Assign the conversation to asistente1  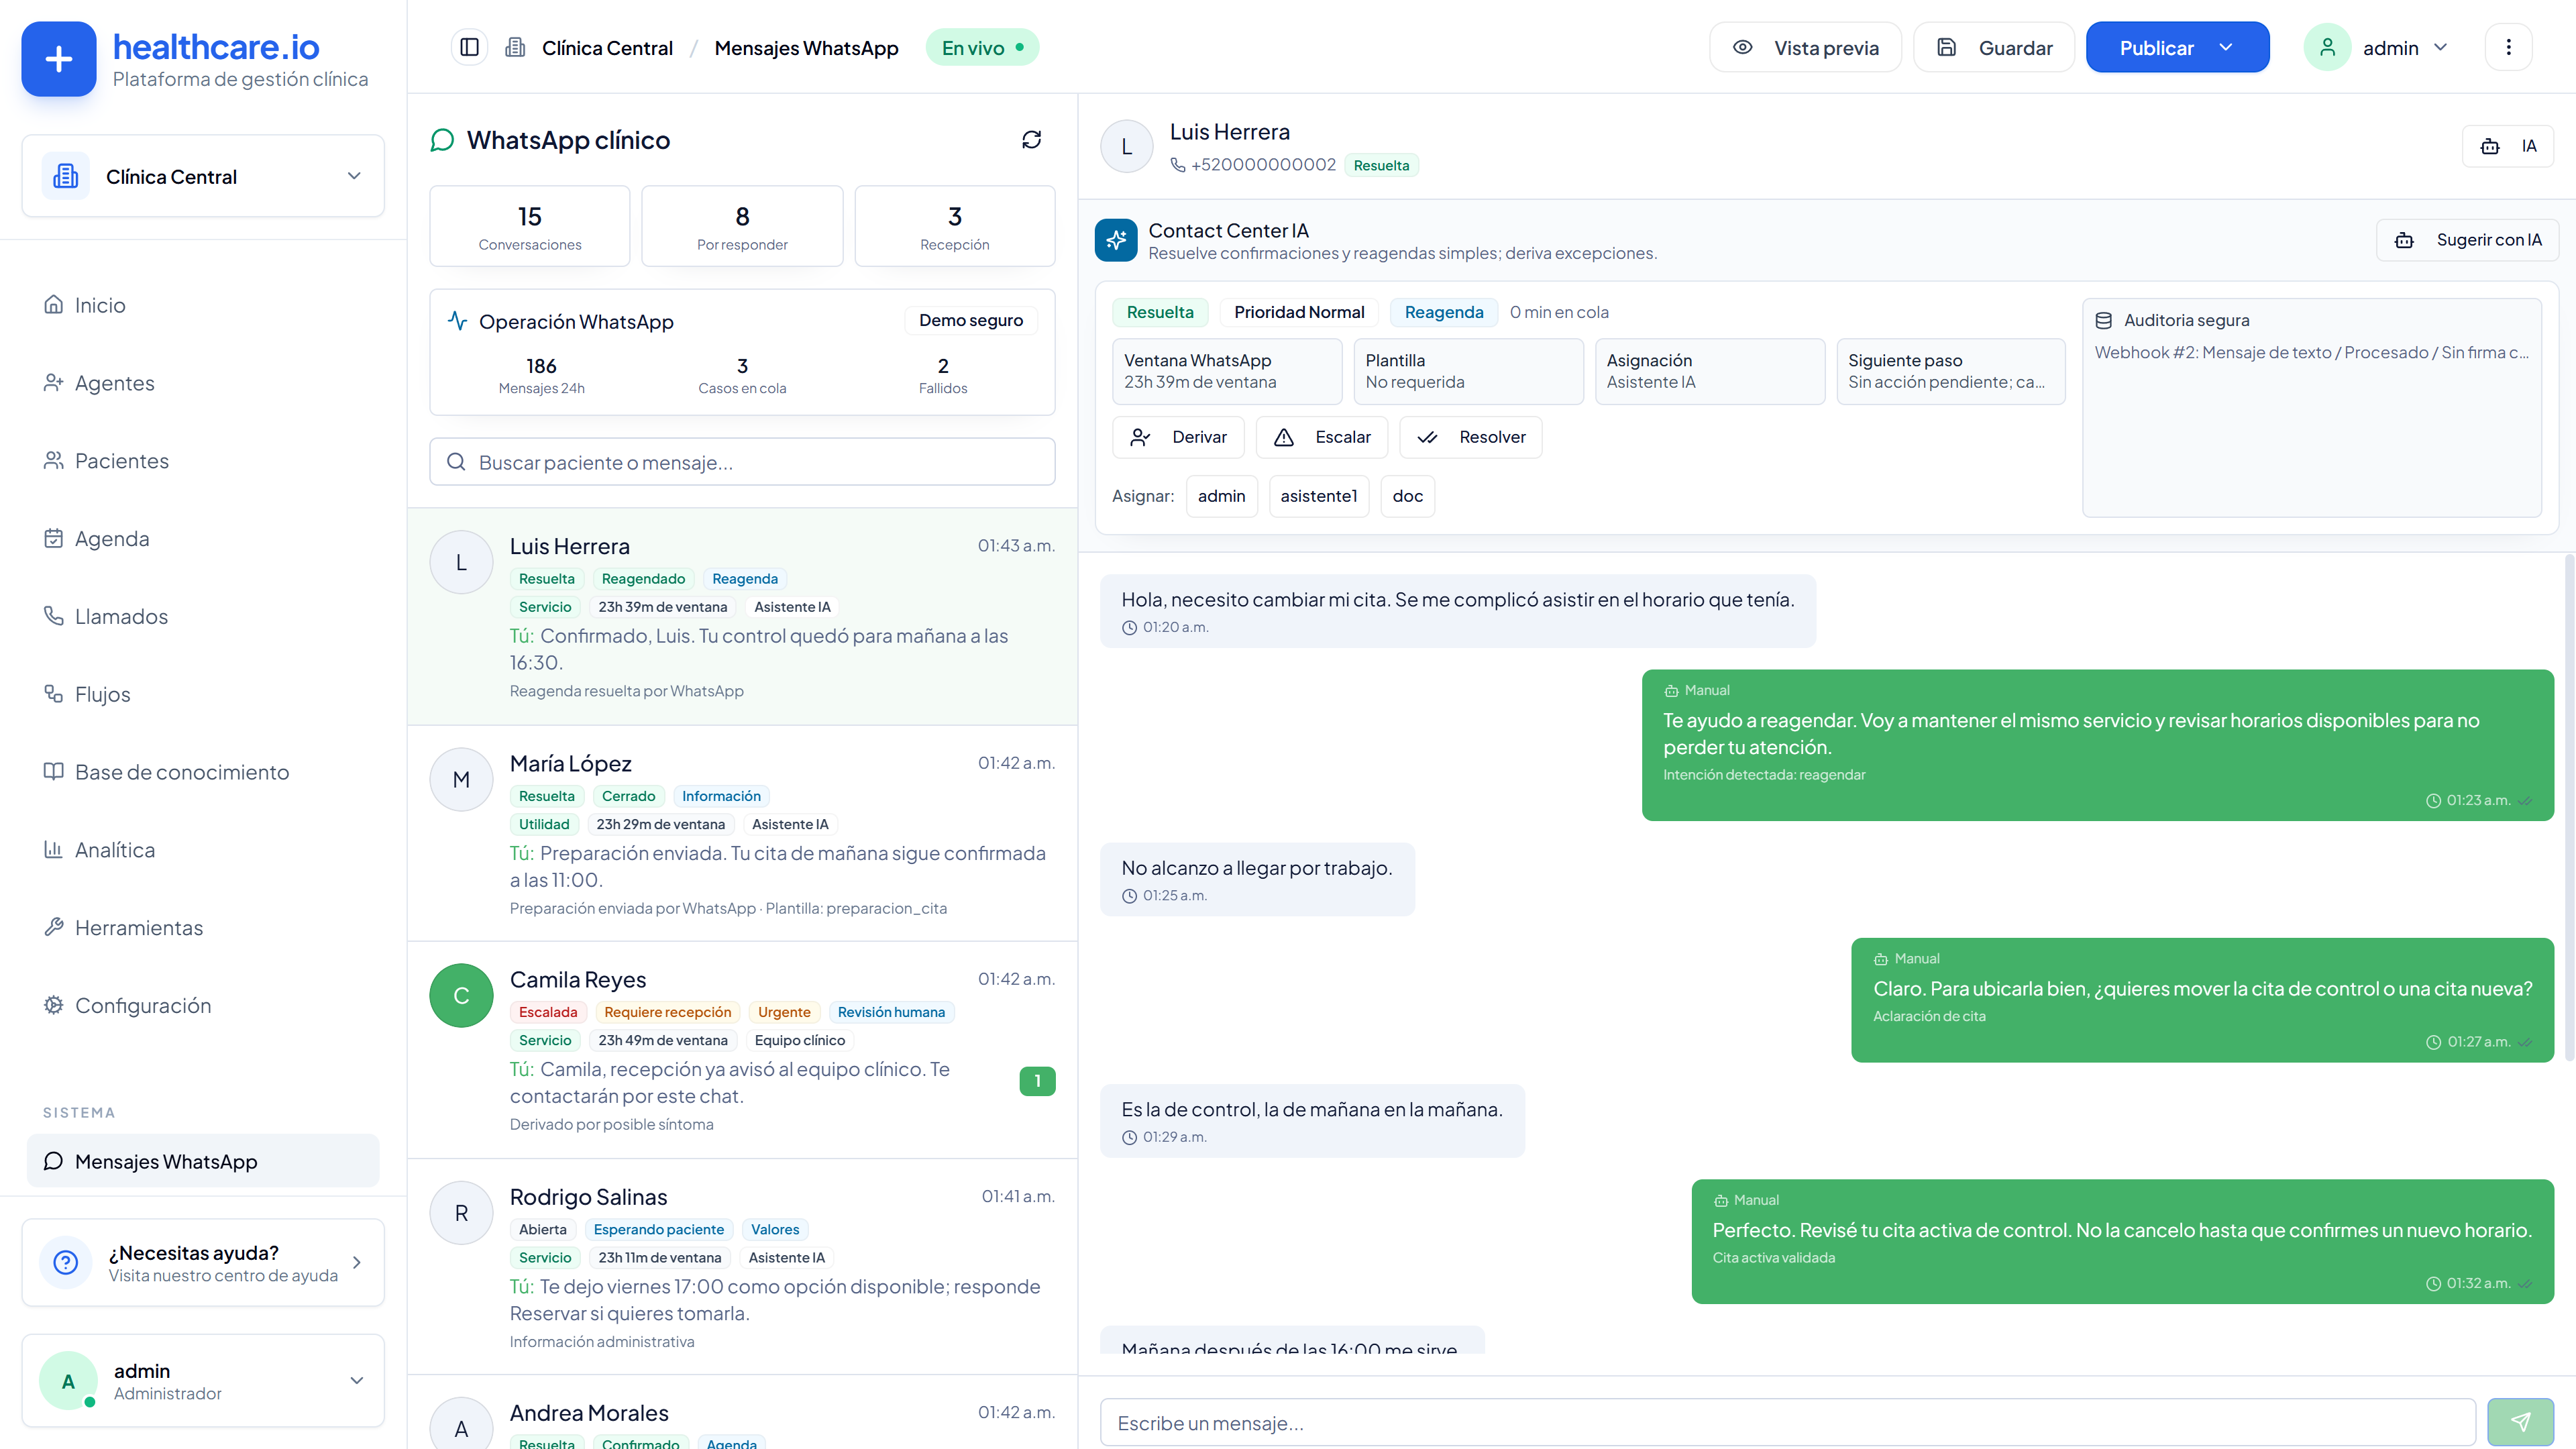click(x=1319, y=496)
